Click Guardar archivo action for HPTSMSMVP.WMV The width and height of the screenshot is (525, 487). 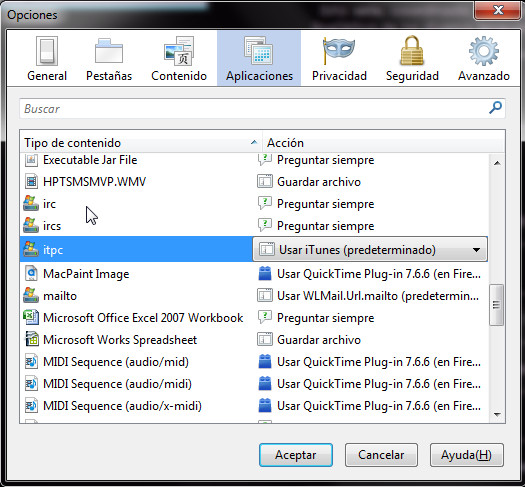pos(319,182)
